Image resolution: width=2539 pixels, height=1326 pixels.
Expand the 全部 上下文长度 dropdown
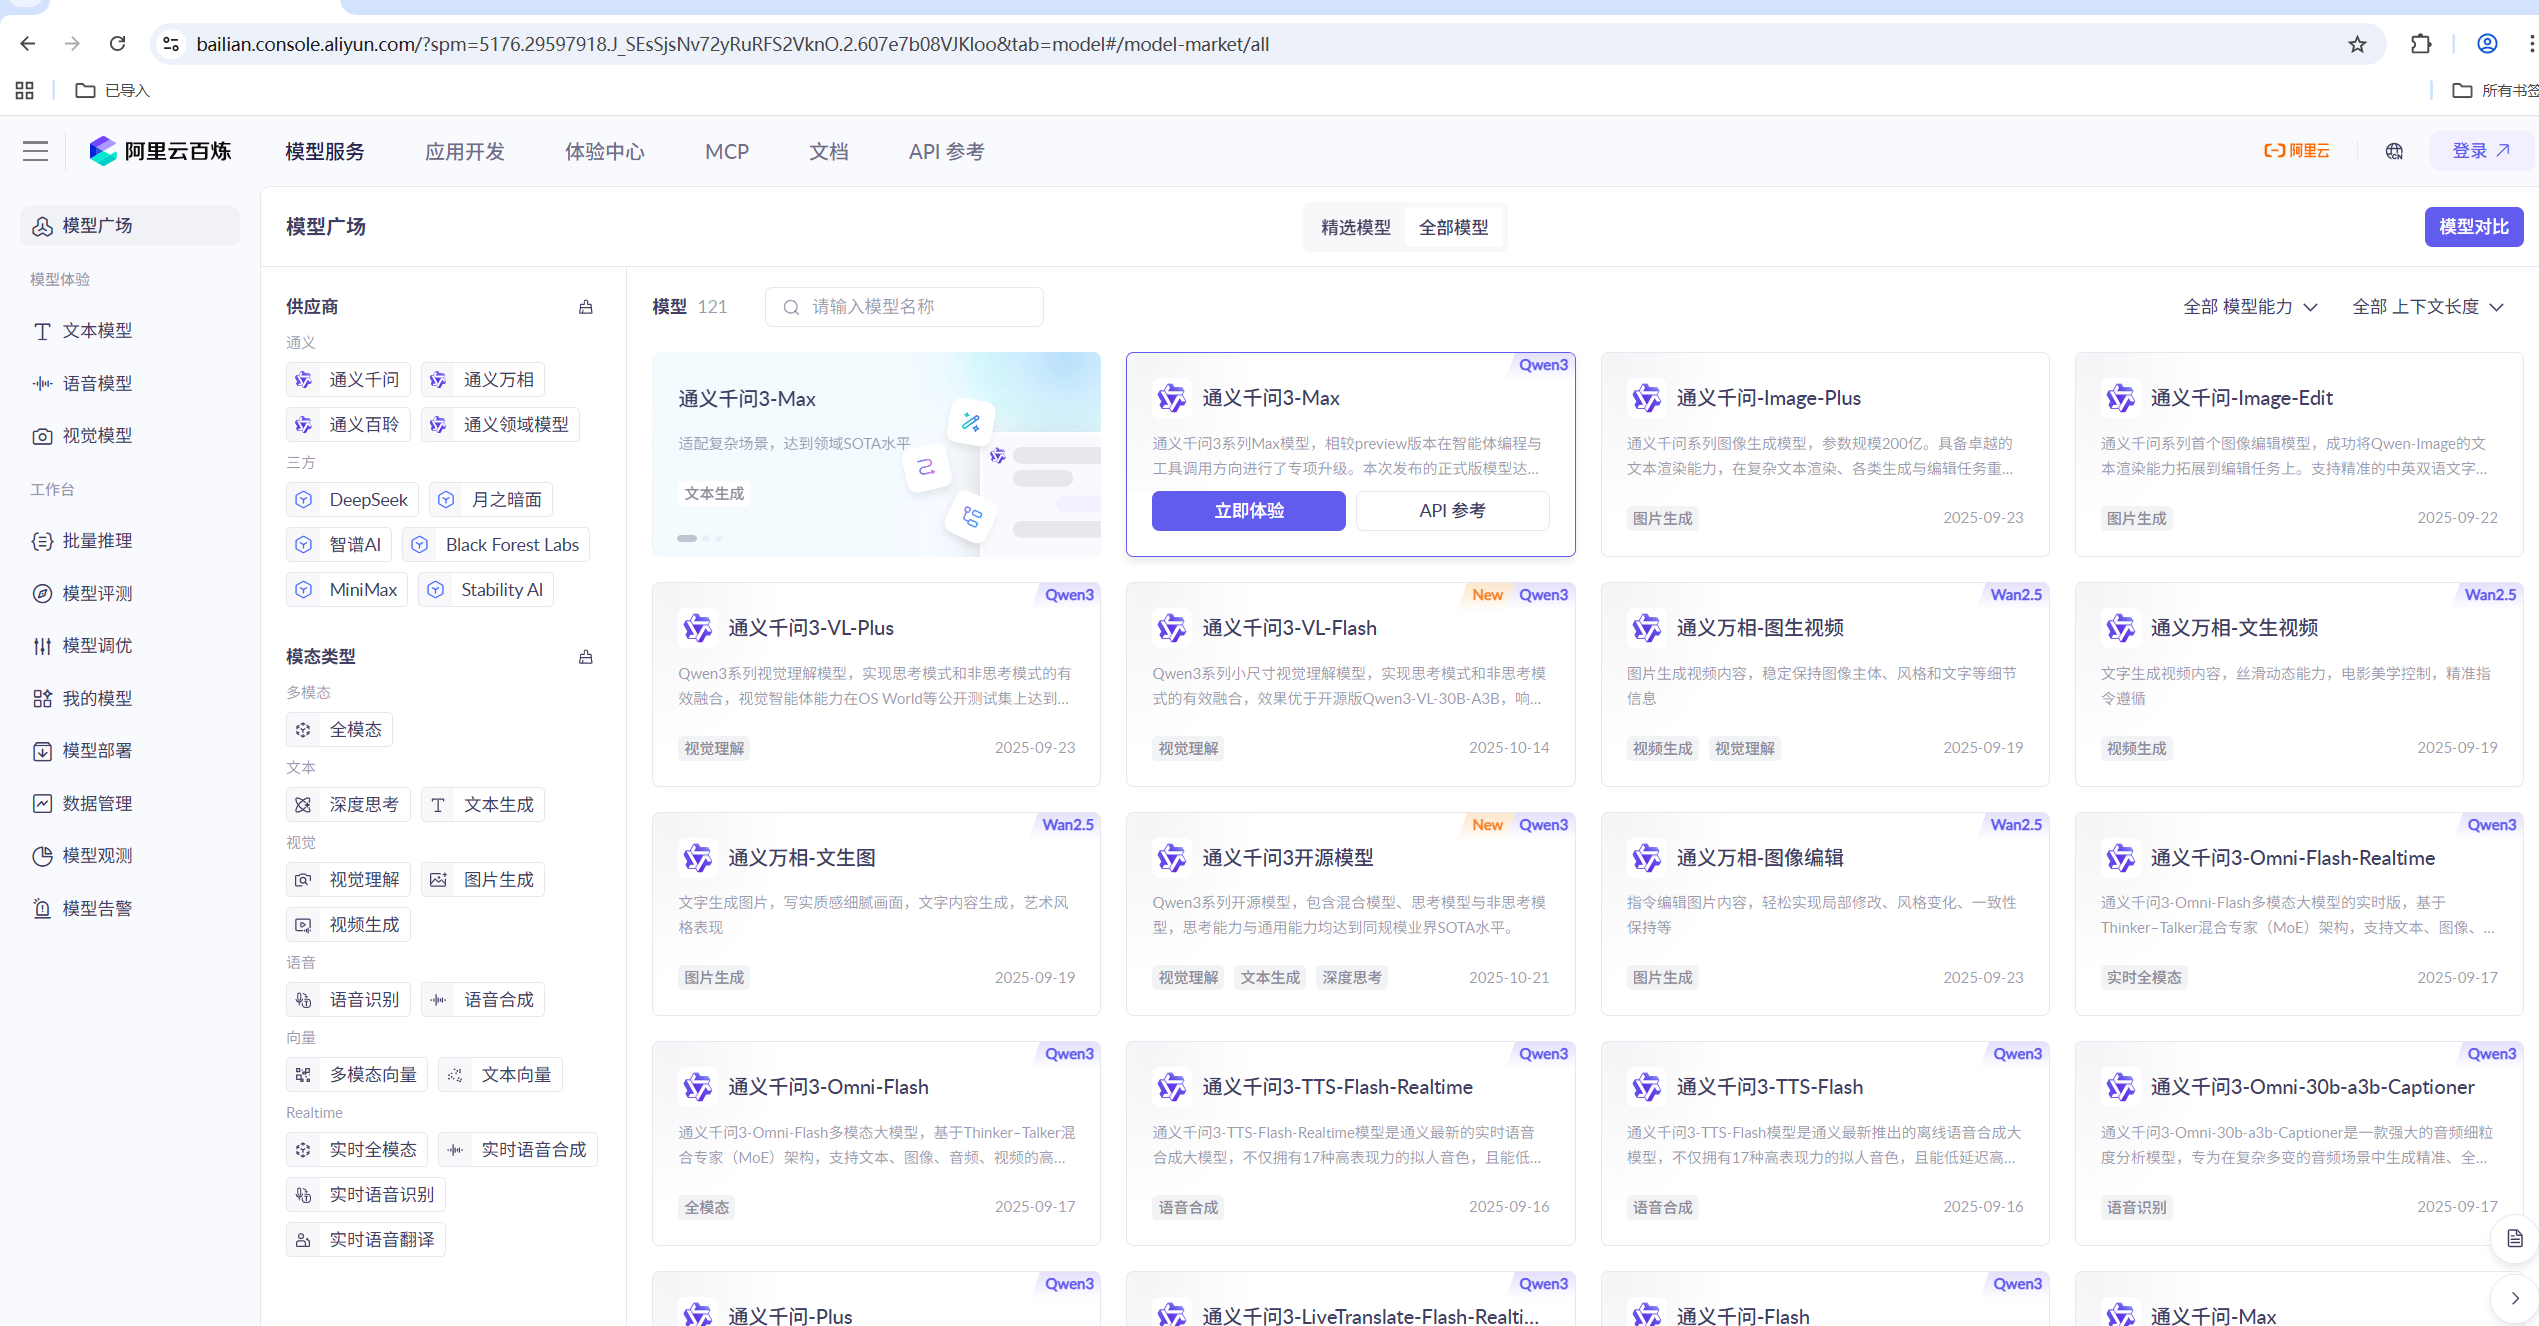coord(2427,307)
